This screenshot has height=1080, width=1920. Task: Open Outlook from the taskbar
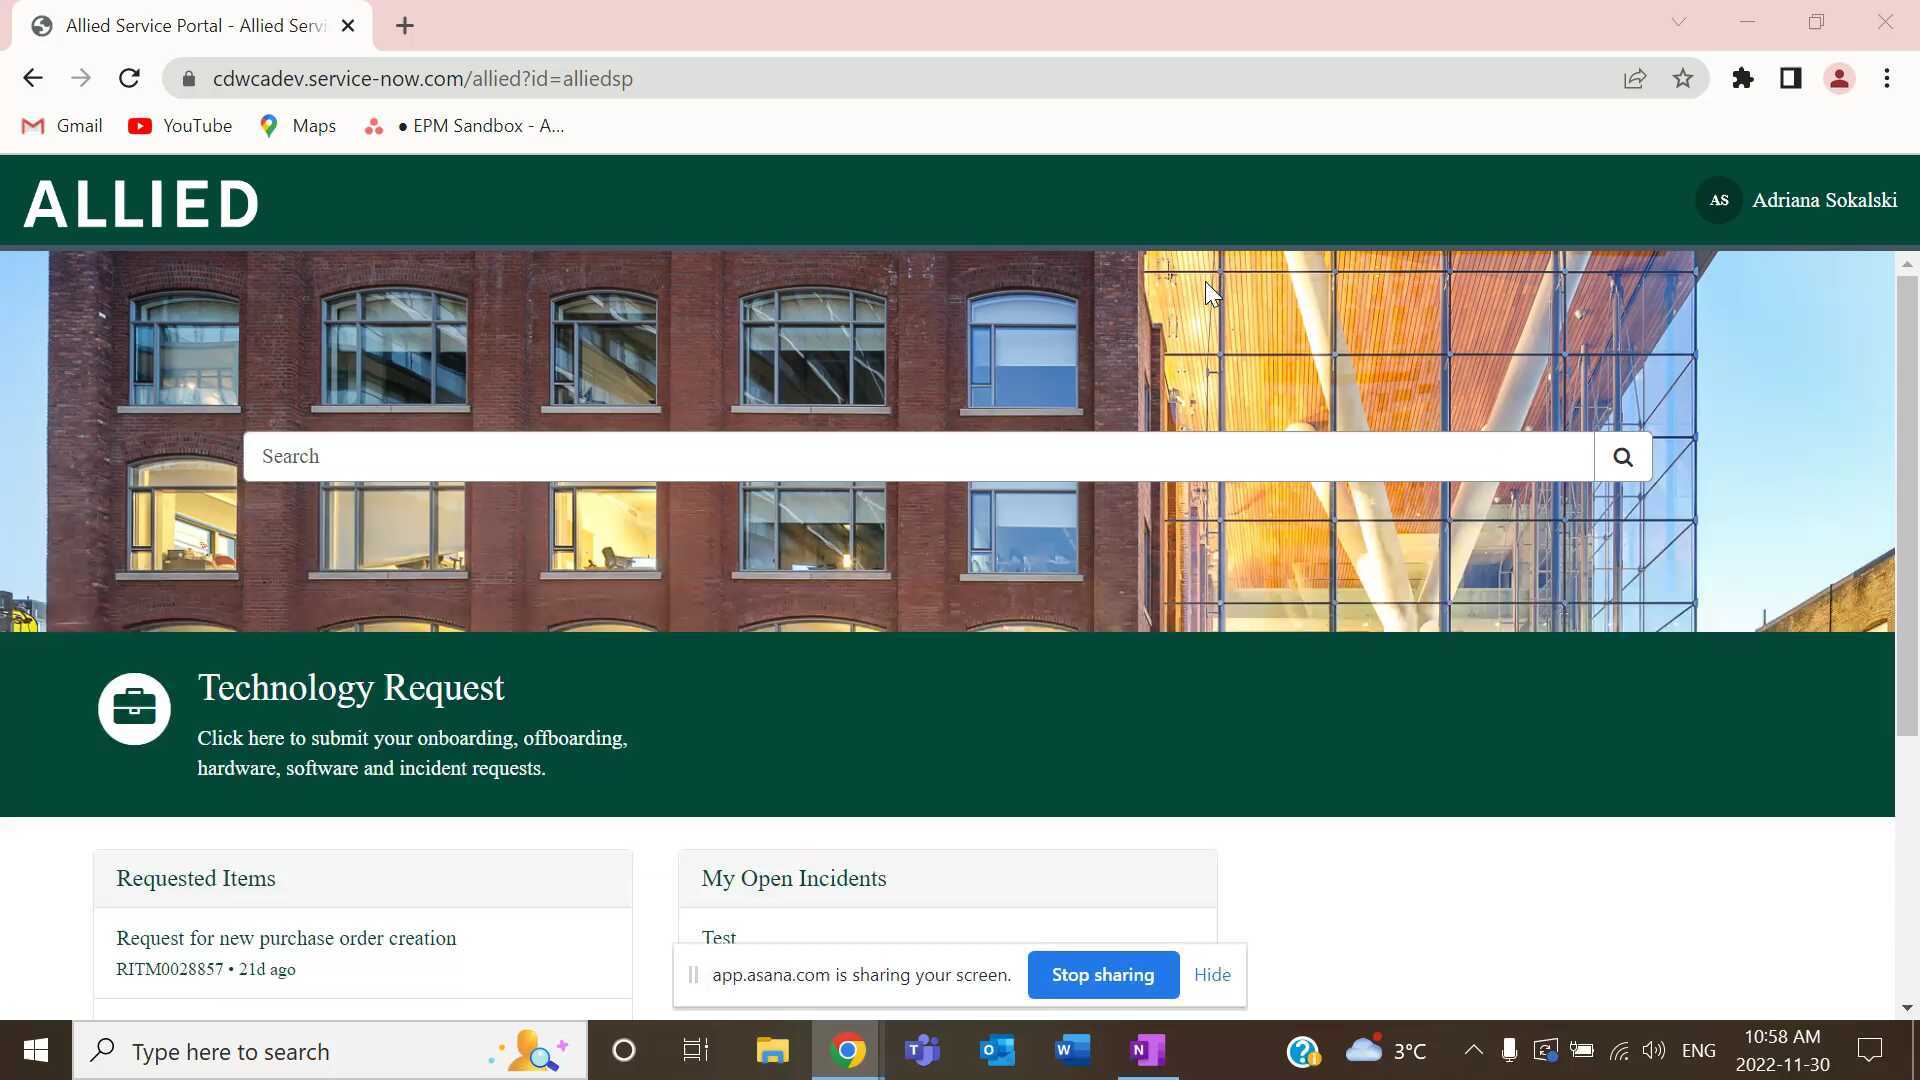pos(996,1050)
